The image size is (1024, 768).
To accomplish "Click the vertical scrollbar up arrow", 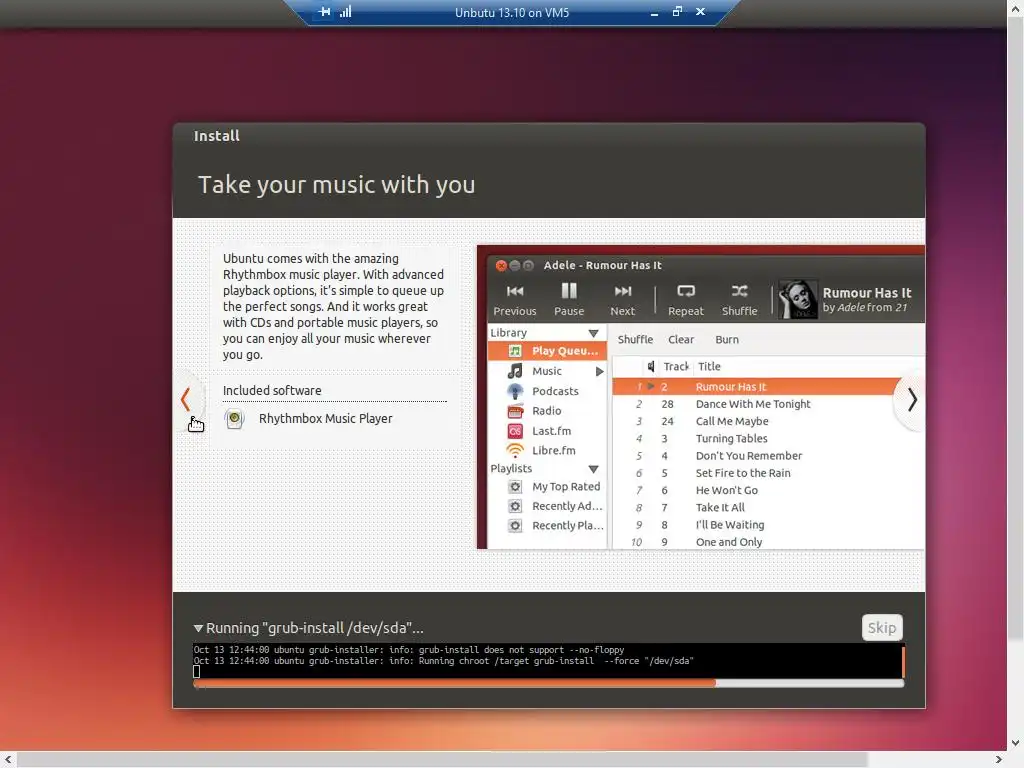I will point(1016,7).
